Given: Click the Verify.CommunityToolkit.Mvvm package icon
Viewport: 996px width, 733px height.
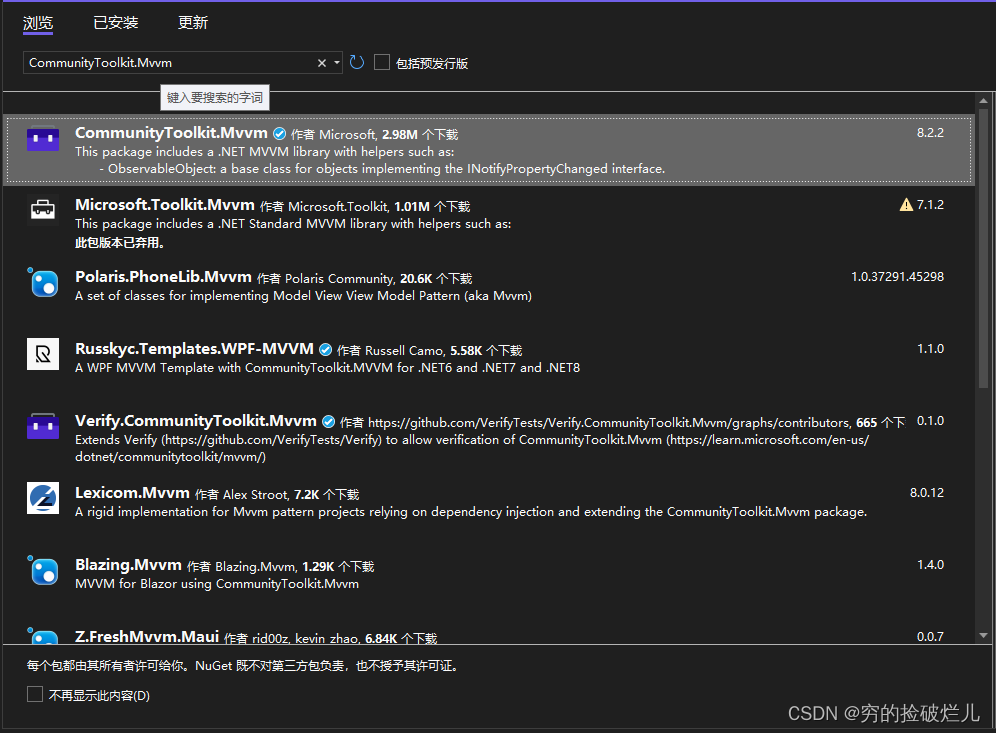Looking at the screenshot, I should [42, 426].
